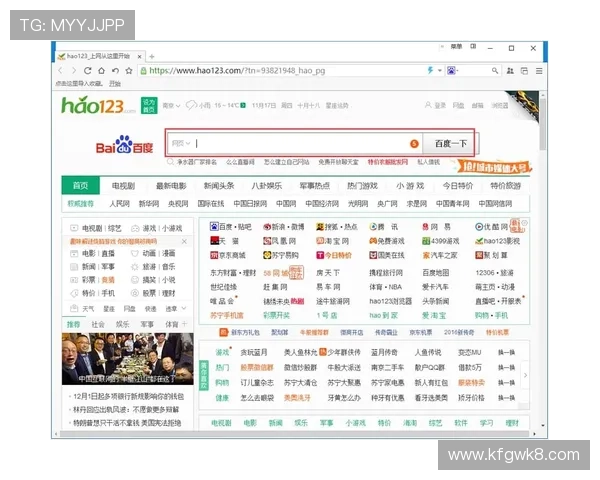Image resolution: width=600 pixels, height=480 pixels.
Task: Click the green 设为首页 button
Action: [149, 106]
